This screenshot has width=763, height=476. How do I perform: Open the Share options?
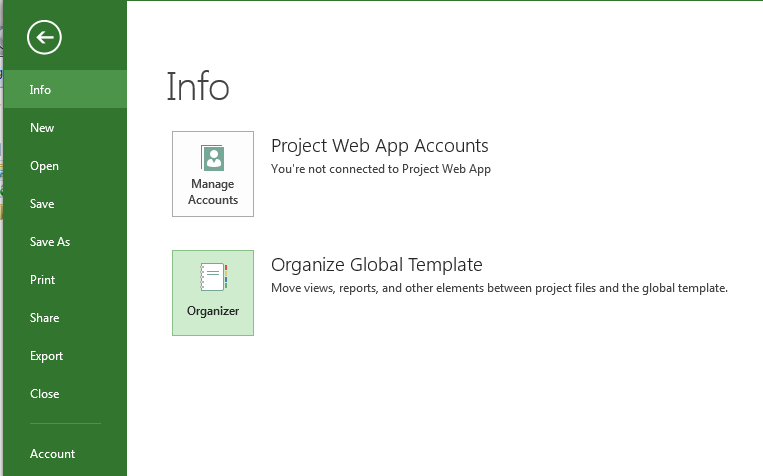point(44,318)
